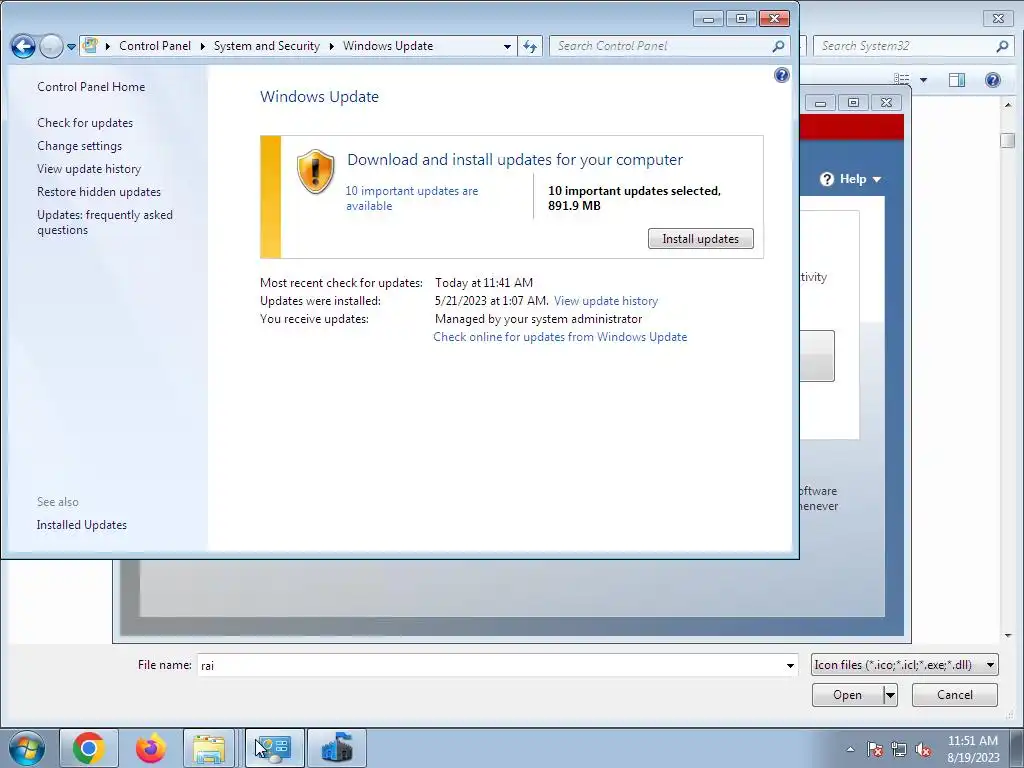Open Help menu in the blue background window
The width and height of the screenshot is (1024, 768).
(852, 179)
